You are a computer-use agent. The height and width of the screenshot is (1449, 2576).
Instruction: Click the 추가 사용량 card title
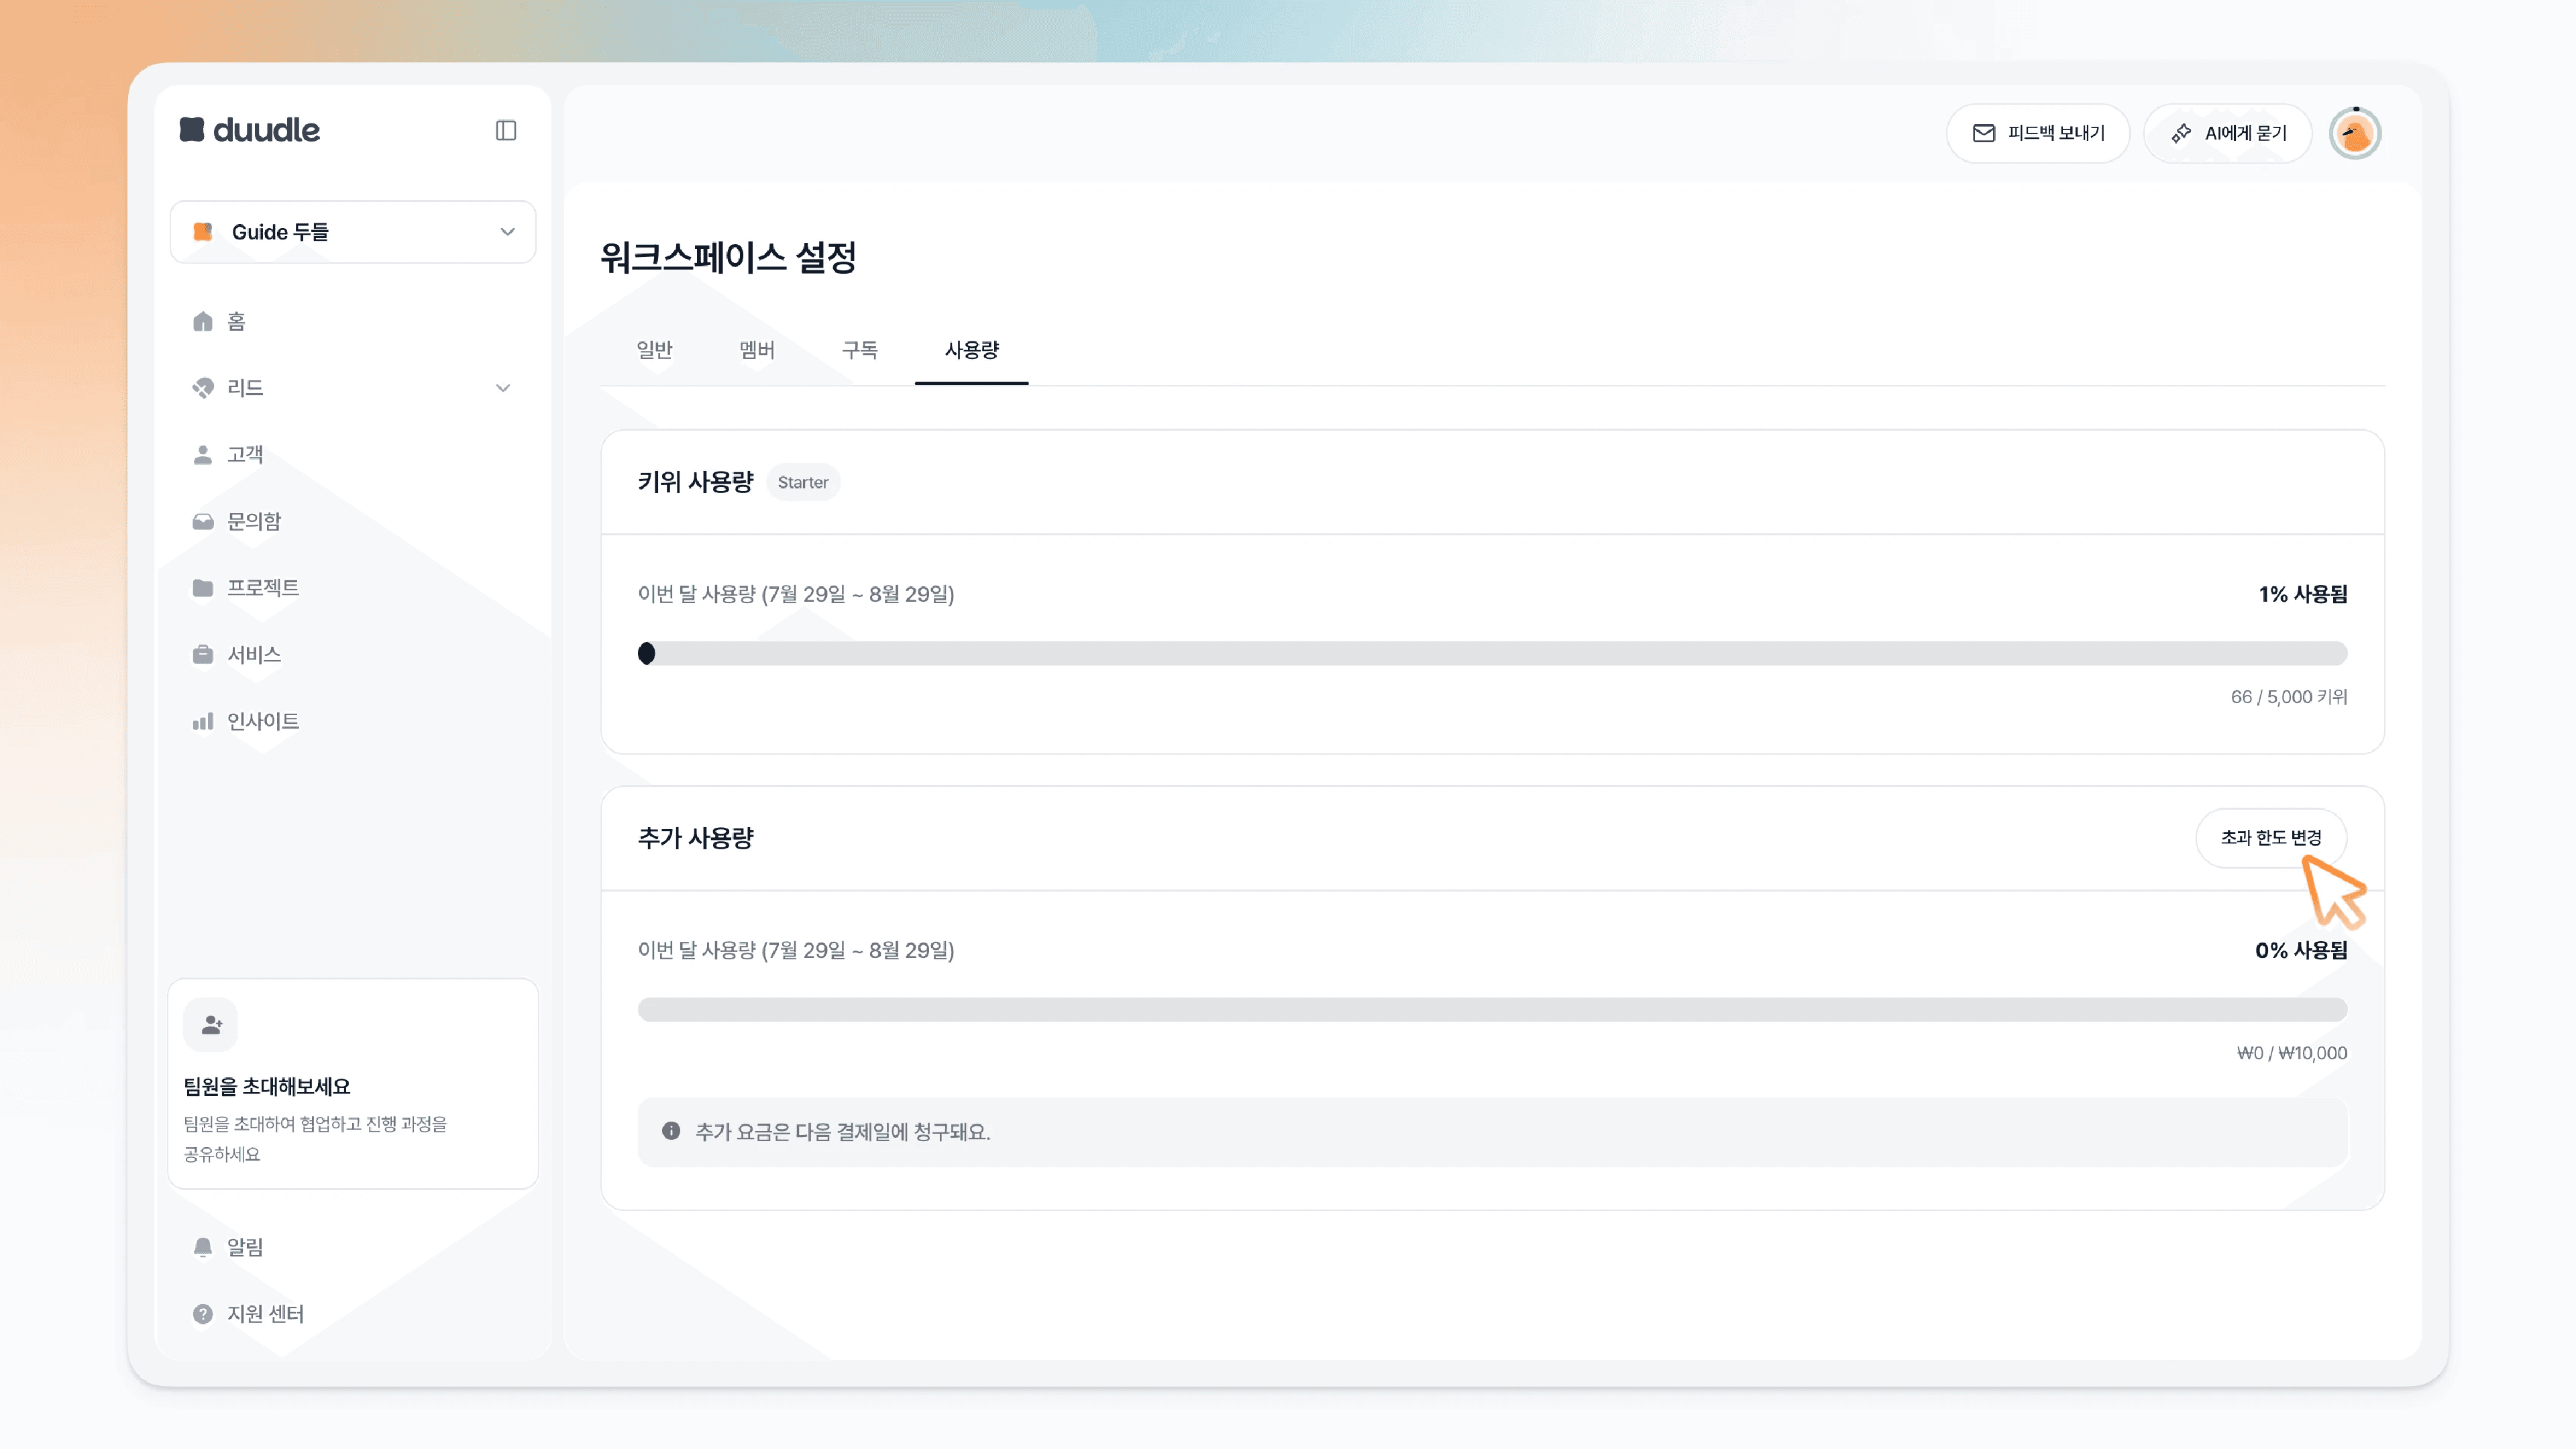[x=696, y=838]
